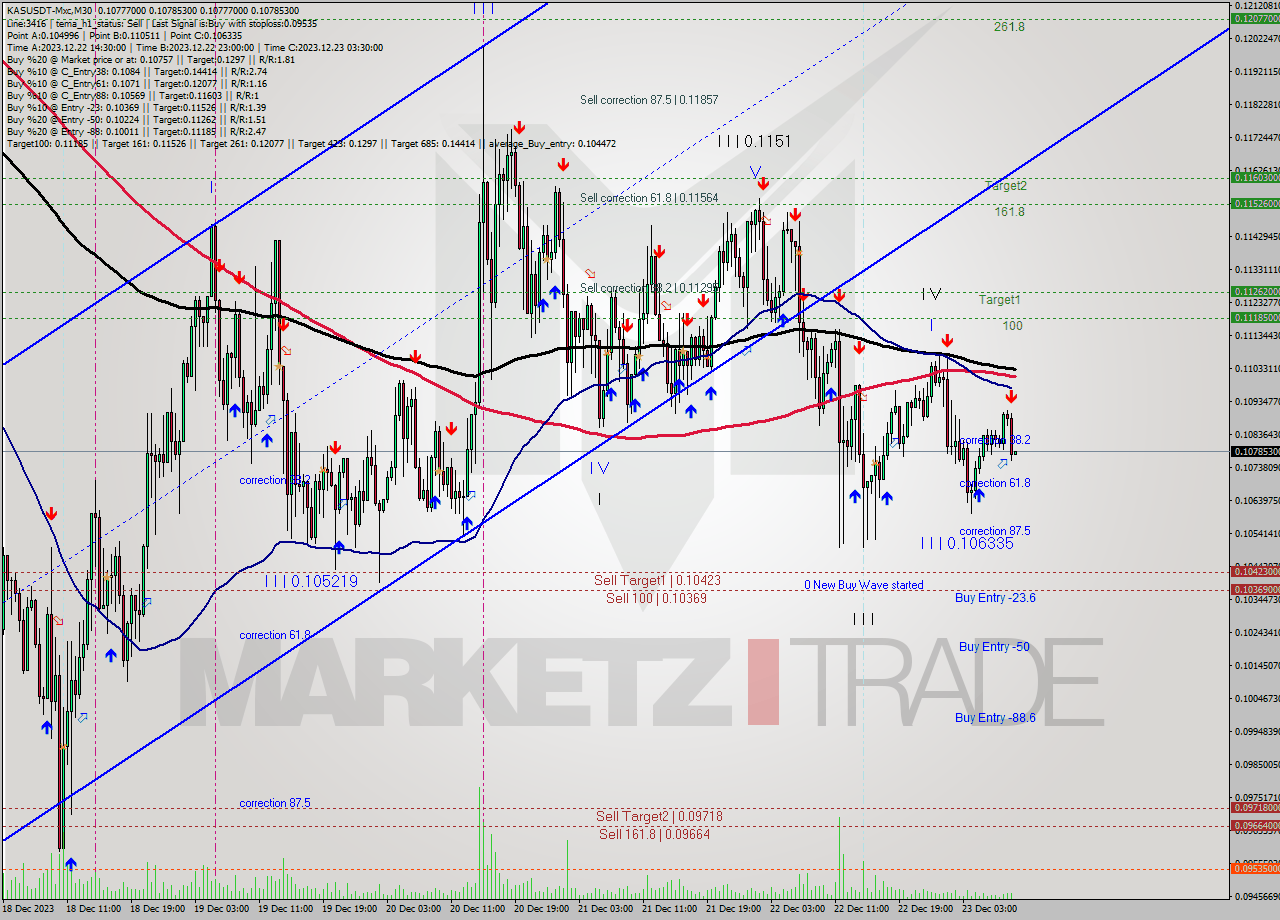Click the red 0.0966400 price tag

coord(1255,826)
